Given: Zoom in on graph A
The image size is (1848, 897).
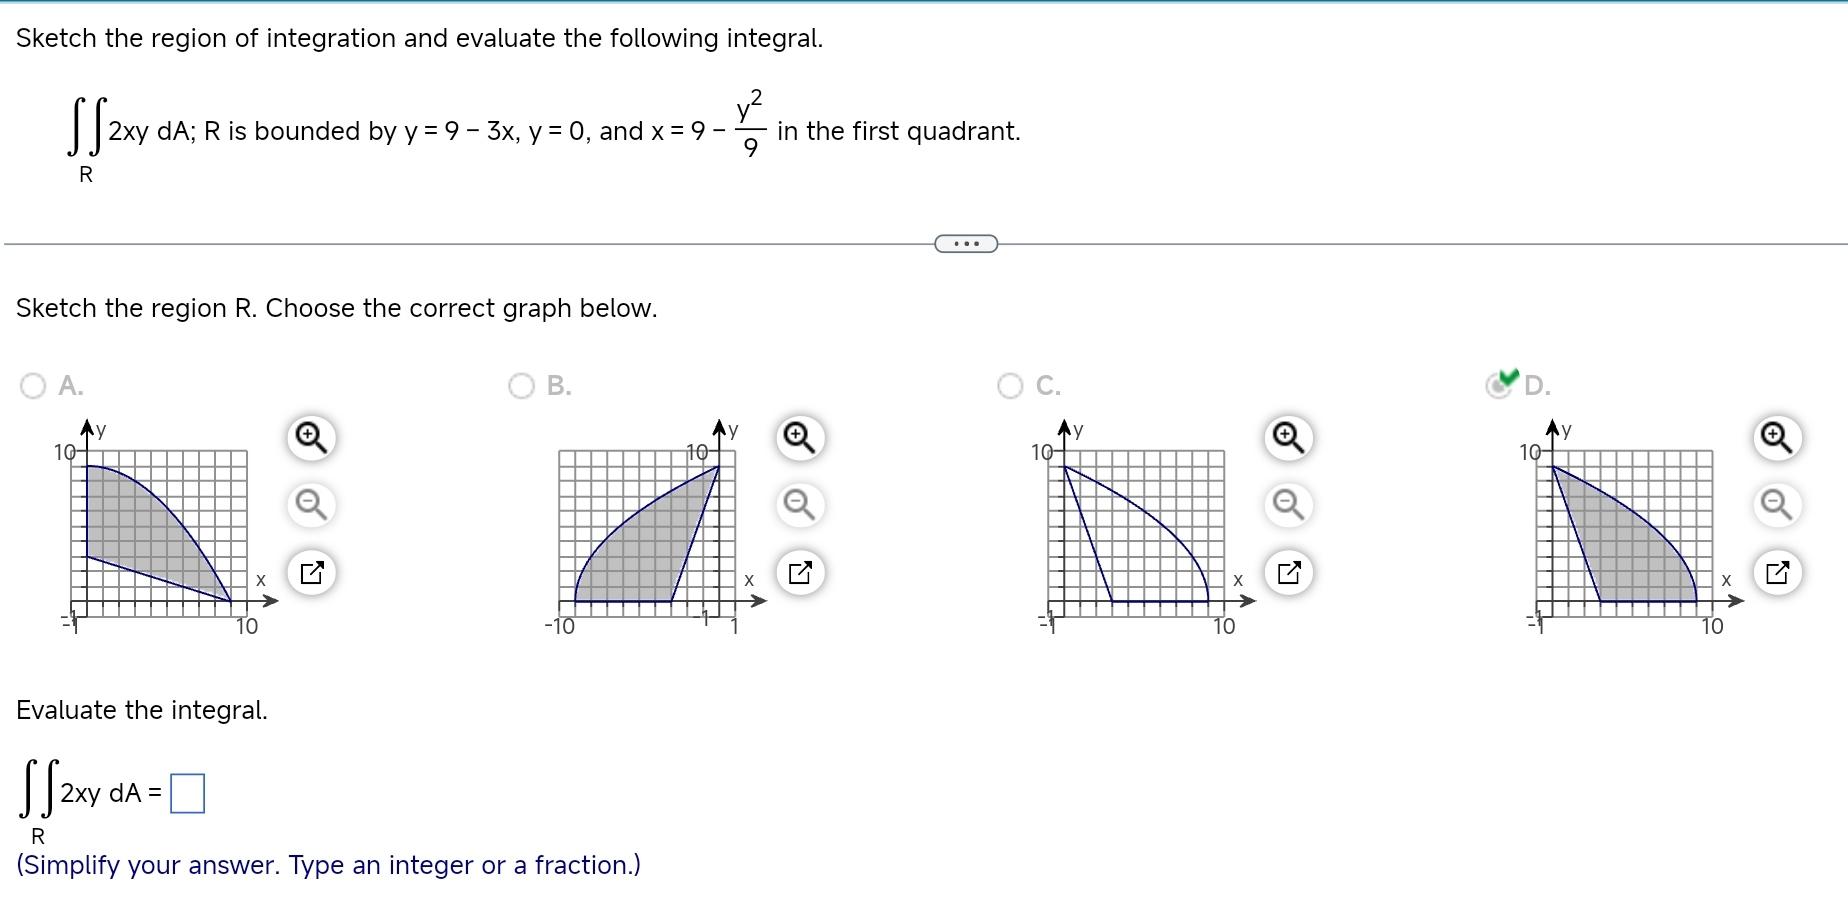Looking at the screenshot, I should tap(310, 437).
